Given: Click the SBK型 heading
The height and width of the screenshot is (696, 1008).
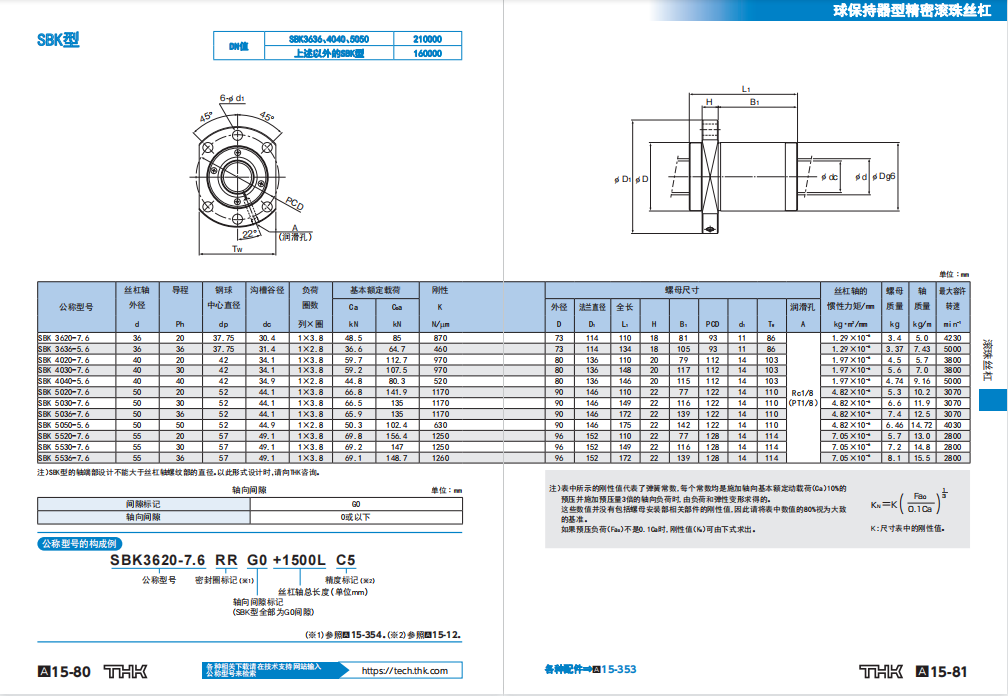Looking at the screenshot, I should [x=58, y=40].
